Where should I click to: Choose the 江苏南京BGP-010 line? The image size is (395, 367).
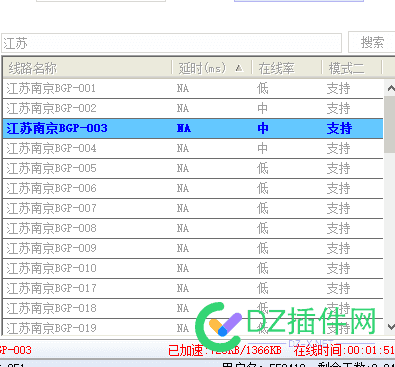click(x=193, y=268)
